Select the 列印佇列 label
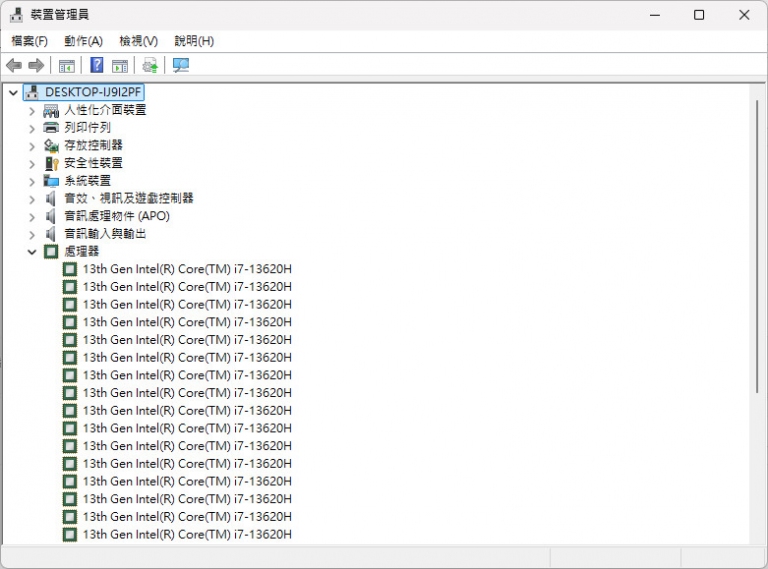Viewport: 768px width, 569px height. 87,127
